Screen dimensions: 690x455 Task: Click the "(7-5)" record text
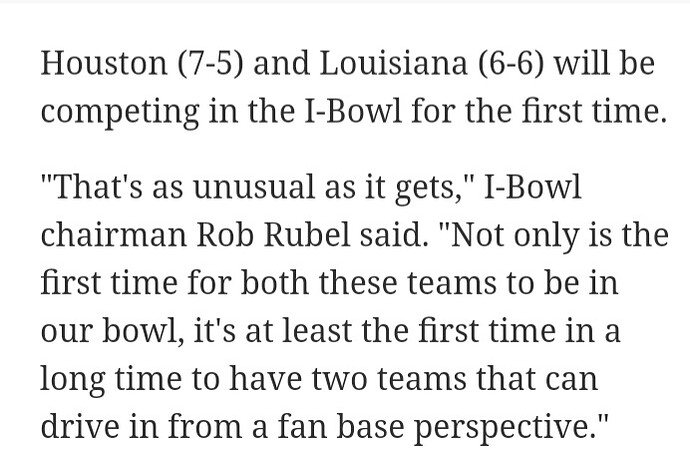click(210, 63)
